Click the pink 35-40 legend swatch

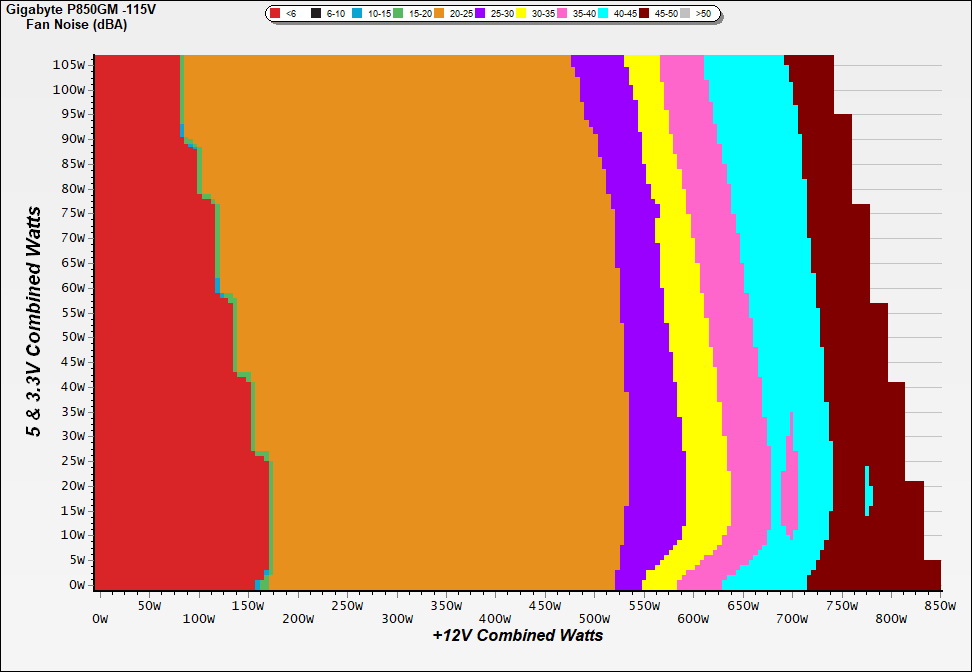(x=563, y=14)
